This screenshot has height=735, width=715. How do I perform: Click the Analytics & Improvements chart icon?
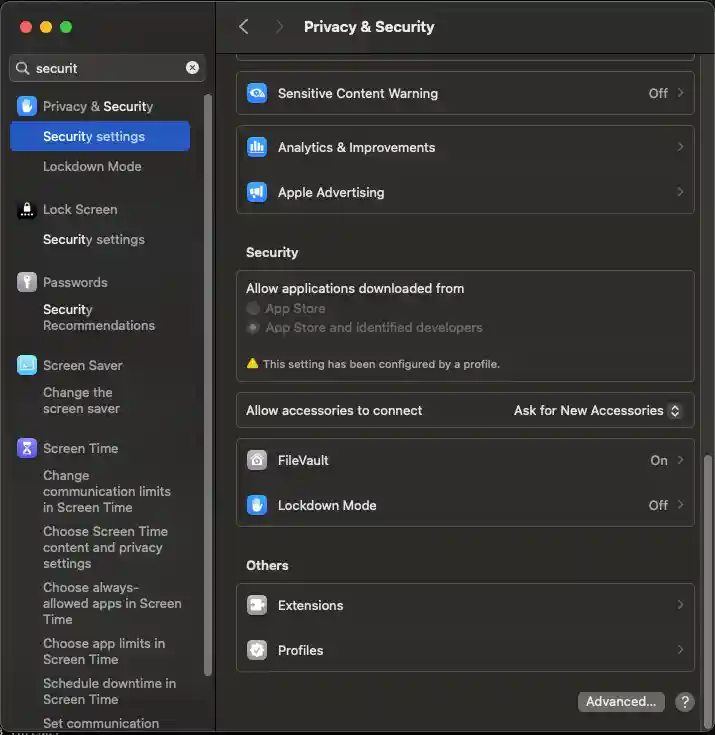[257, 148]
